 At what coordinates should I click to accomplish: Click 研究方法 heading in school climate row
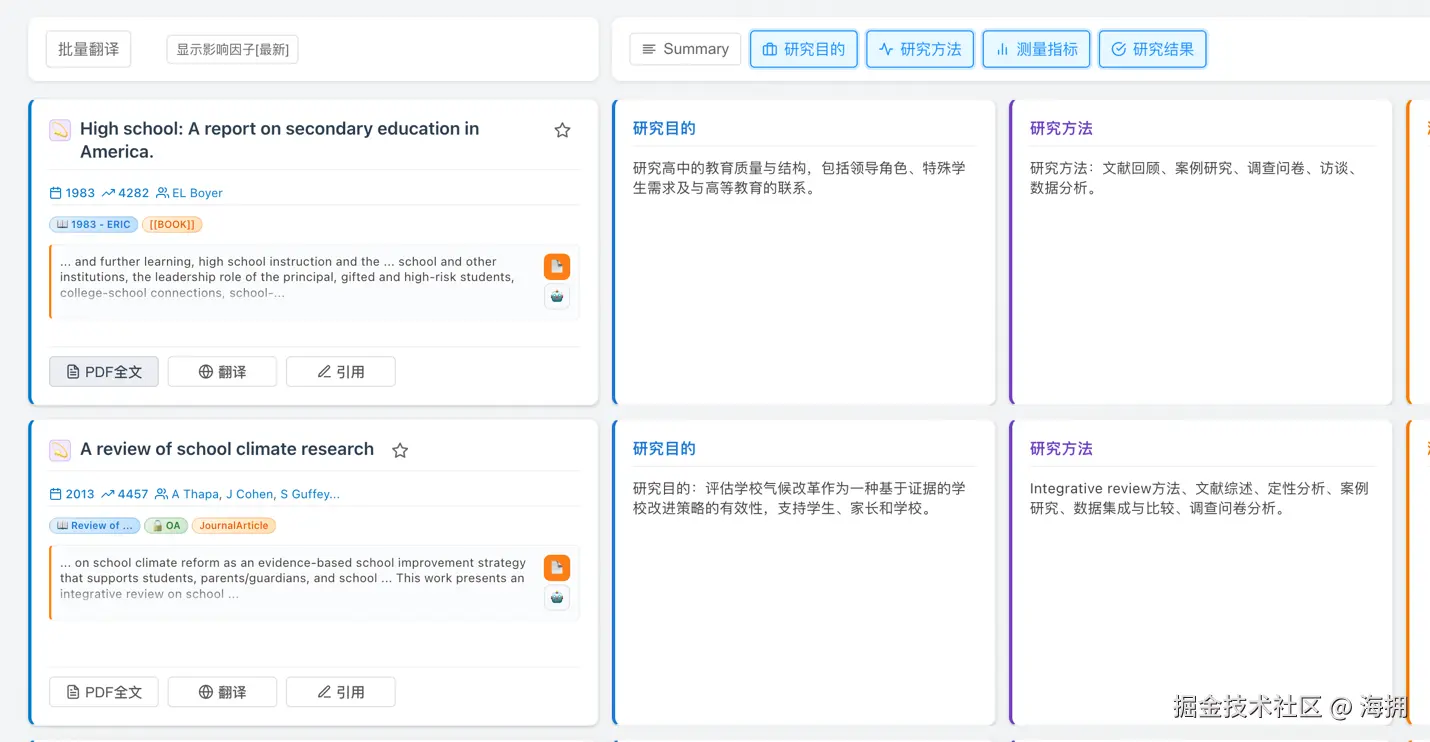click(1061, 449)
